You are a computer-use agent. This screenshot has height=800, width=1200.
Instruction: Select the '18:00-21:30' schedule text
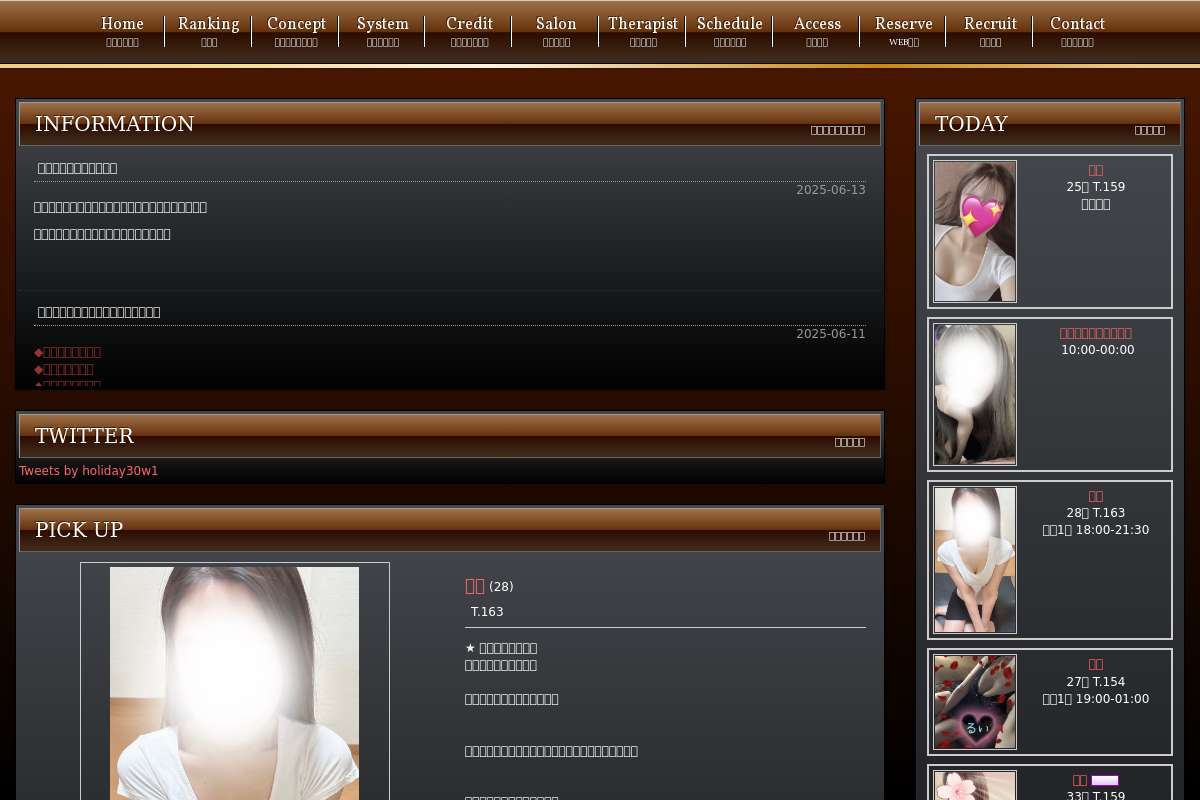(x=1112, y=530)
